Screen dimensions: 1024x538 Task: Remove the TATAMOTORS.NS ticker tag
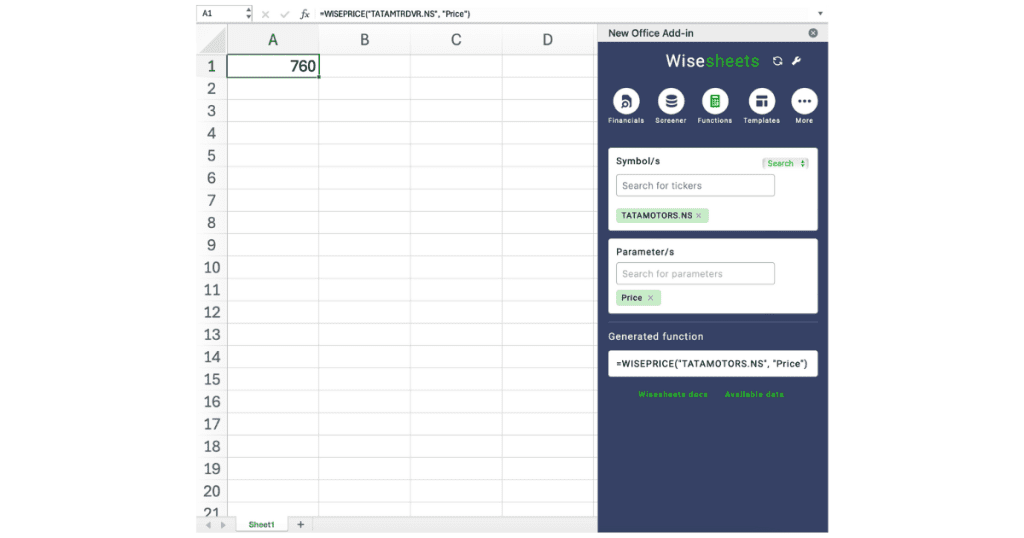tap(699, 215)
